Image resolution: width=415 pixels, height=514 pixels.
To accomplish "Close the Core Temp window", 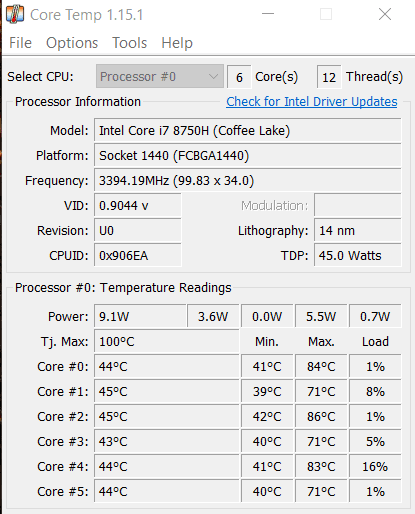I will [x=385, y=14].
